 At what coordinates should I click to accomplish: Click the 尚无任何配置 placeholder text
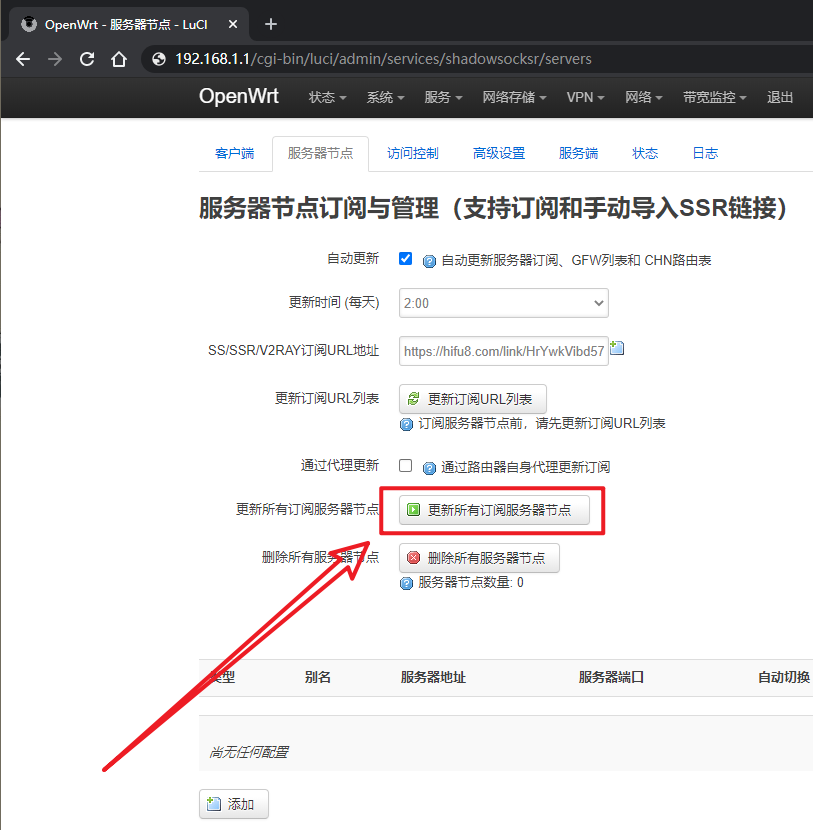tap(249, 752)
